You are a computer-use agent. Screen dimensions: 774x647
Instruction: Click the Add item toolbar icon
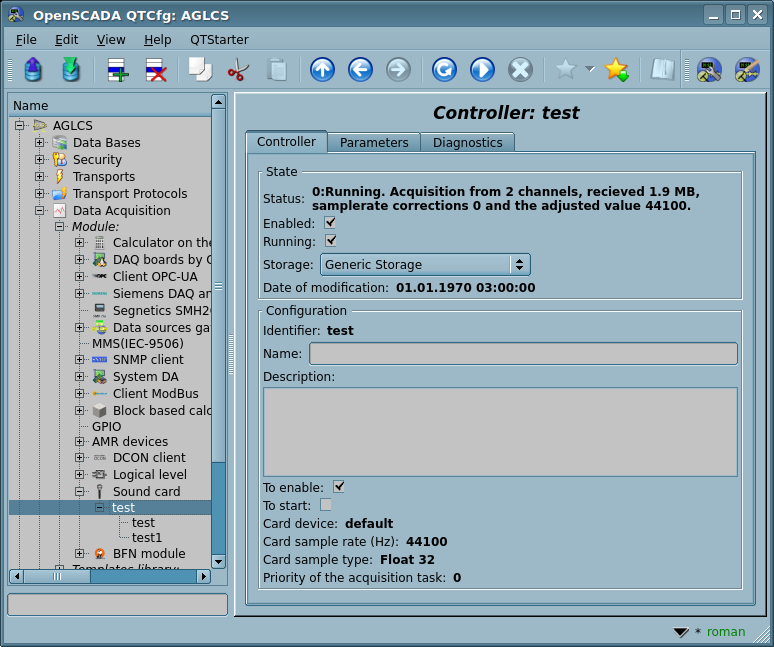tap(118, 70)
